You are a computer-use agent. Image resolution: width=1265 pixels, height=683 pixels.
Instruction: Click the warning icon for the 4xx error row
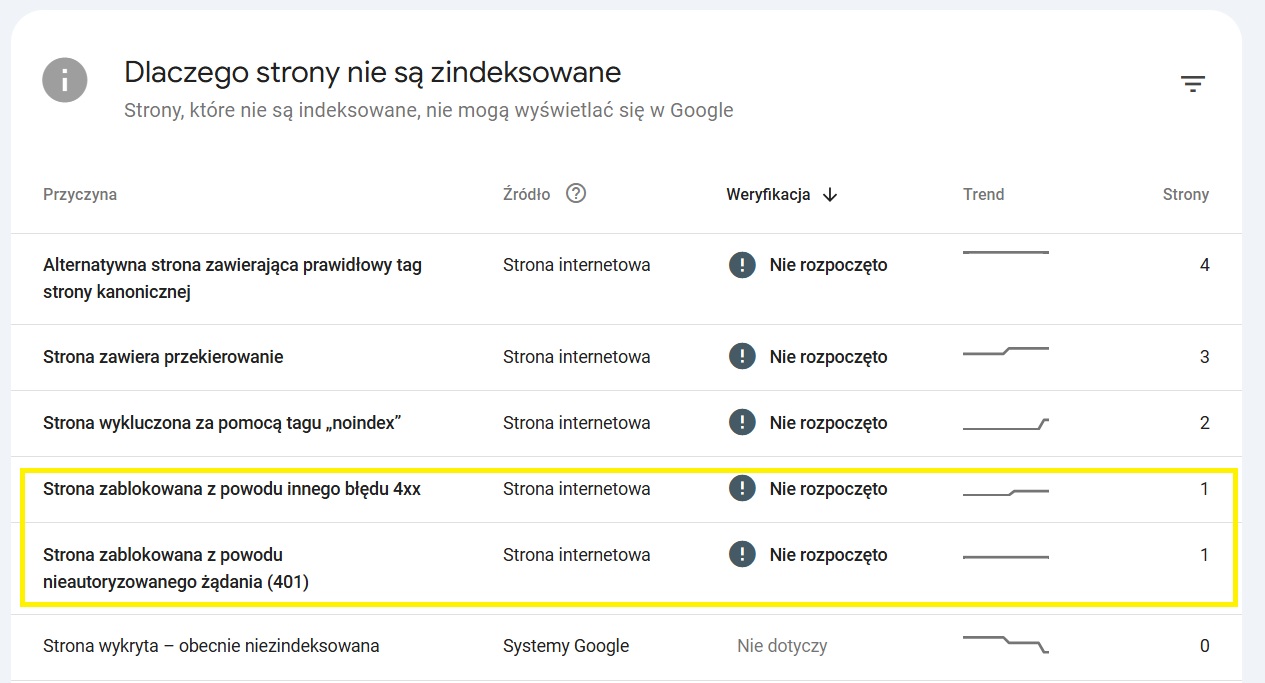742,488
